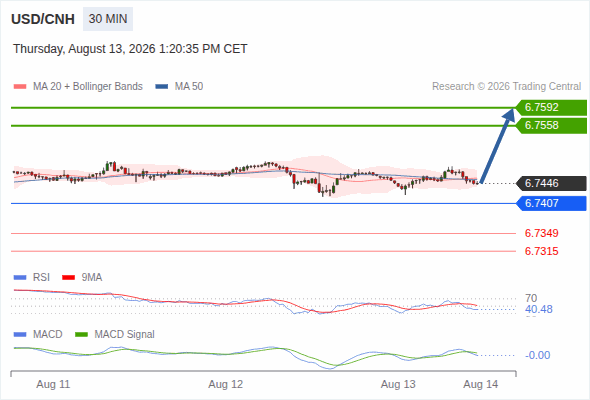Click the 6.7407 blue pivot label
The width and height of the screenshot is (590, 400).
pos(551,204)
